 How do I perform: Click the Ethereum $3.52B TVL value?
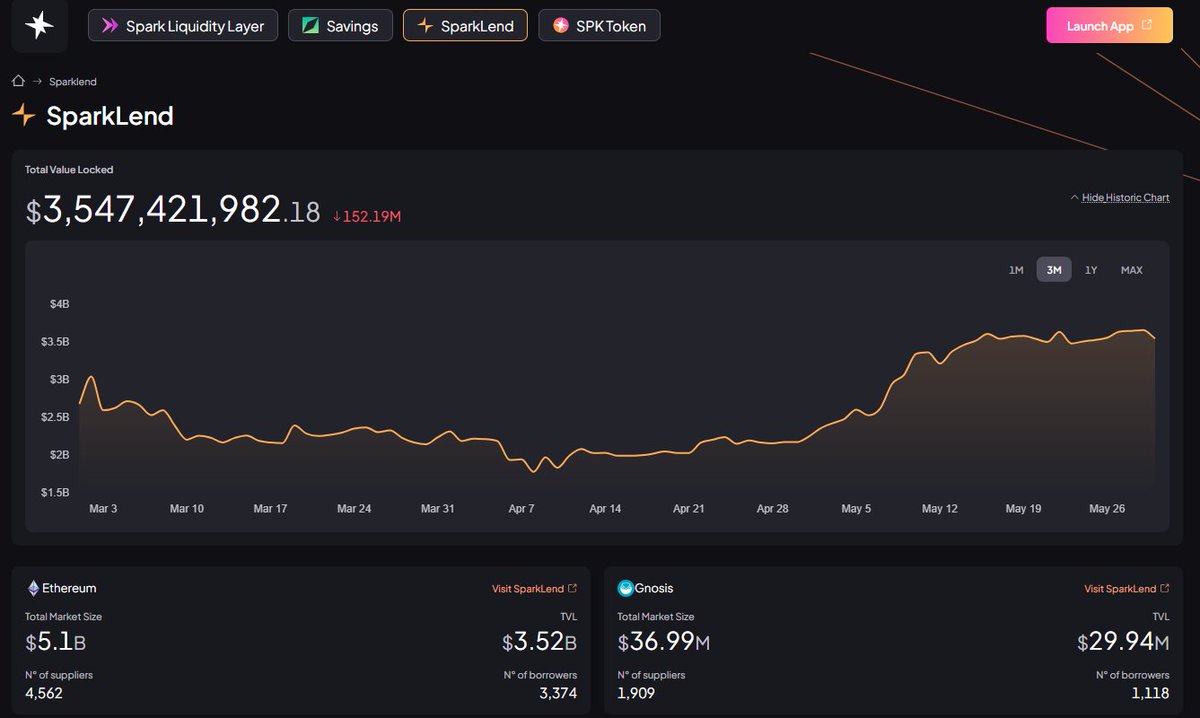pos(539,642)
